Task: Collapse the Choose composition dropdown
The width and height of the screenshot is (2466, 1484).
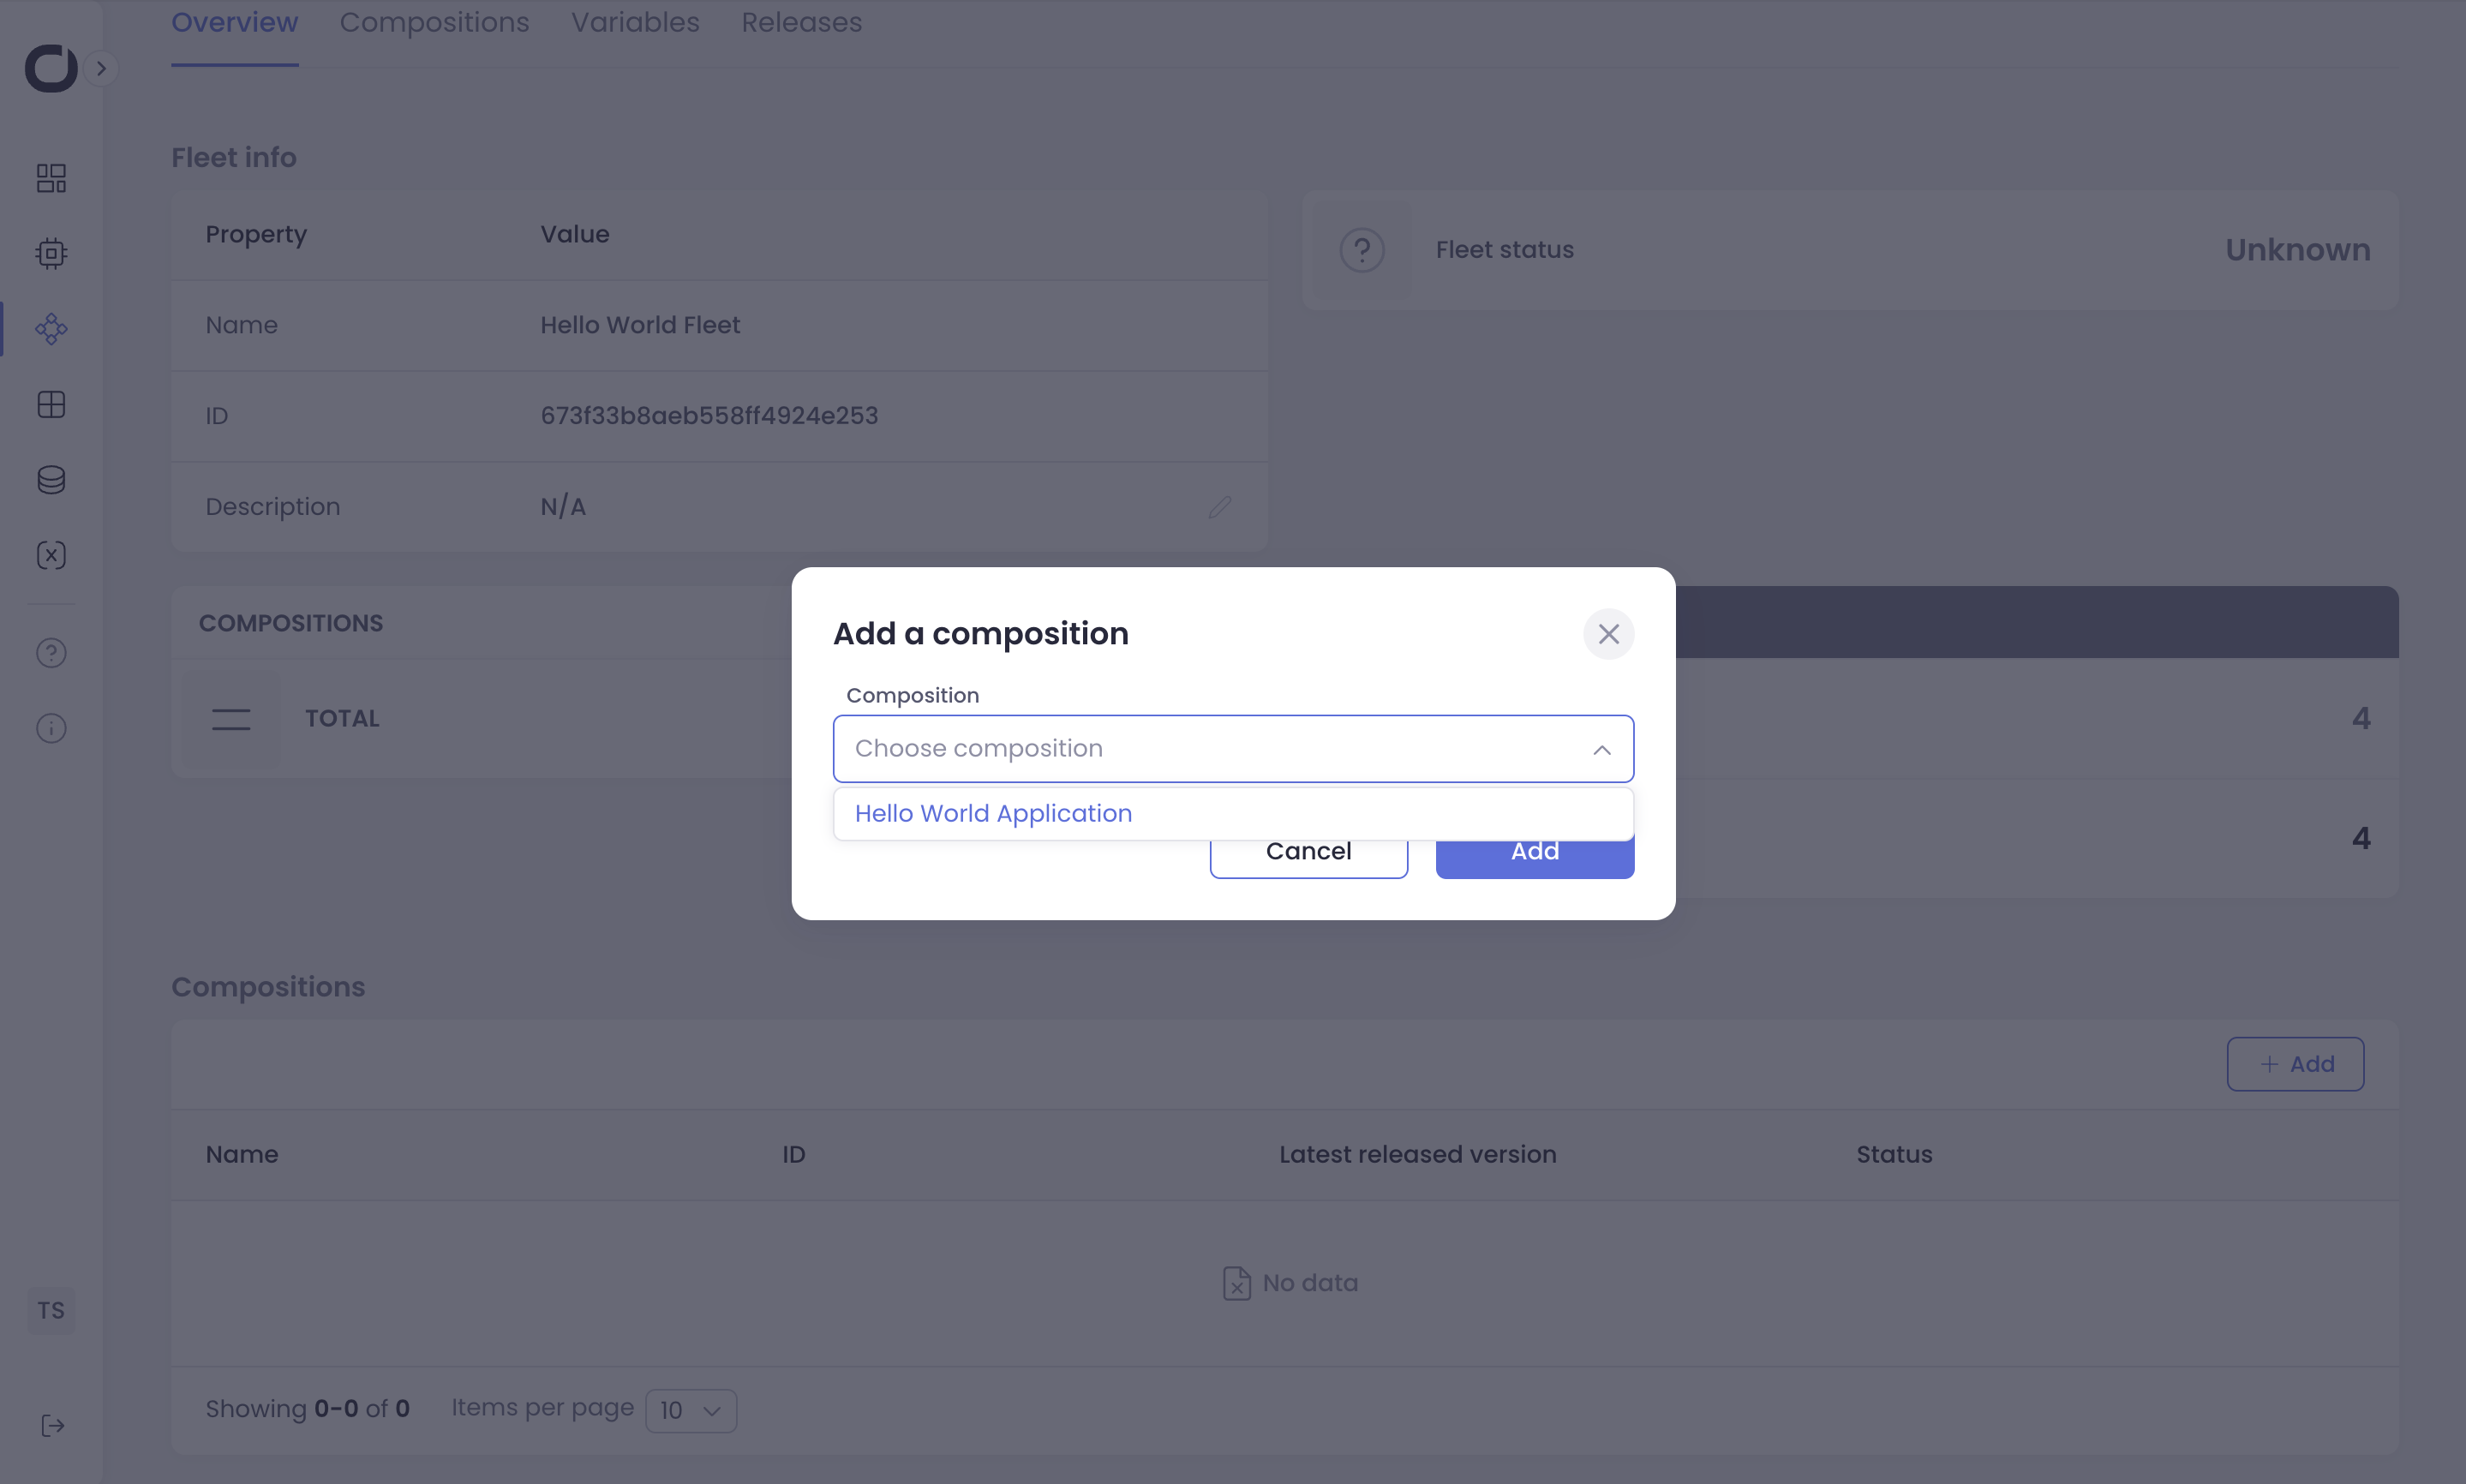Action: (1601, 749)
